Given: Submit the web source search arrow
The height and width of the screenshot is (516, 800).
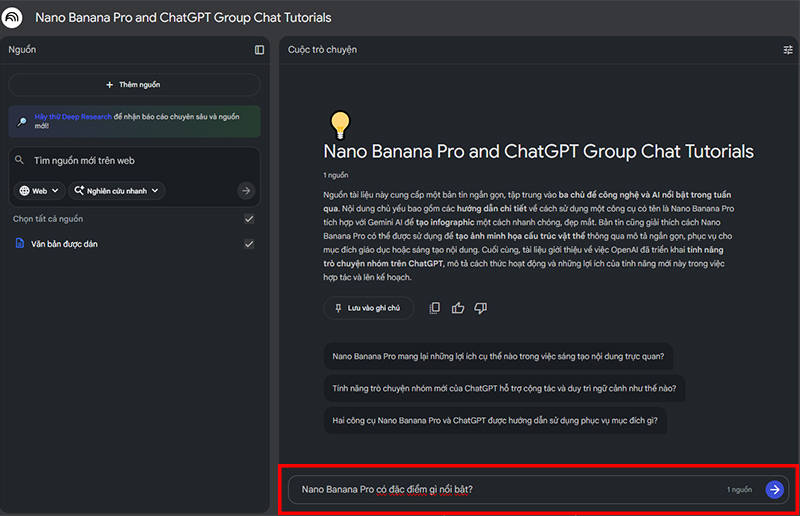Looking at the screenshot, I should (246, 190).
